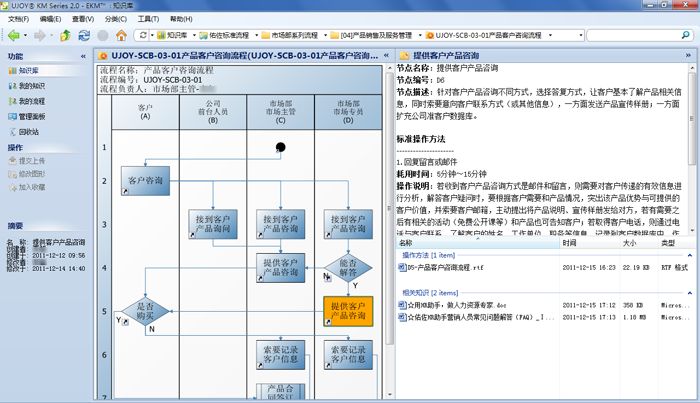Click the UJOY-SCB-03-01产品客户咨询流程 breadcrumb
This screenshot has width=700, height=403.
click(x=484, y=35)
